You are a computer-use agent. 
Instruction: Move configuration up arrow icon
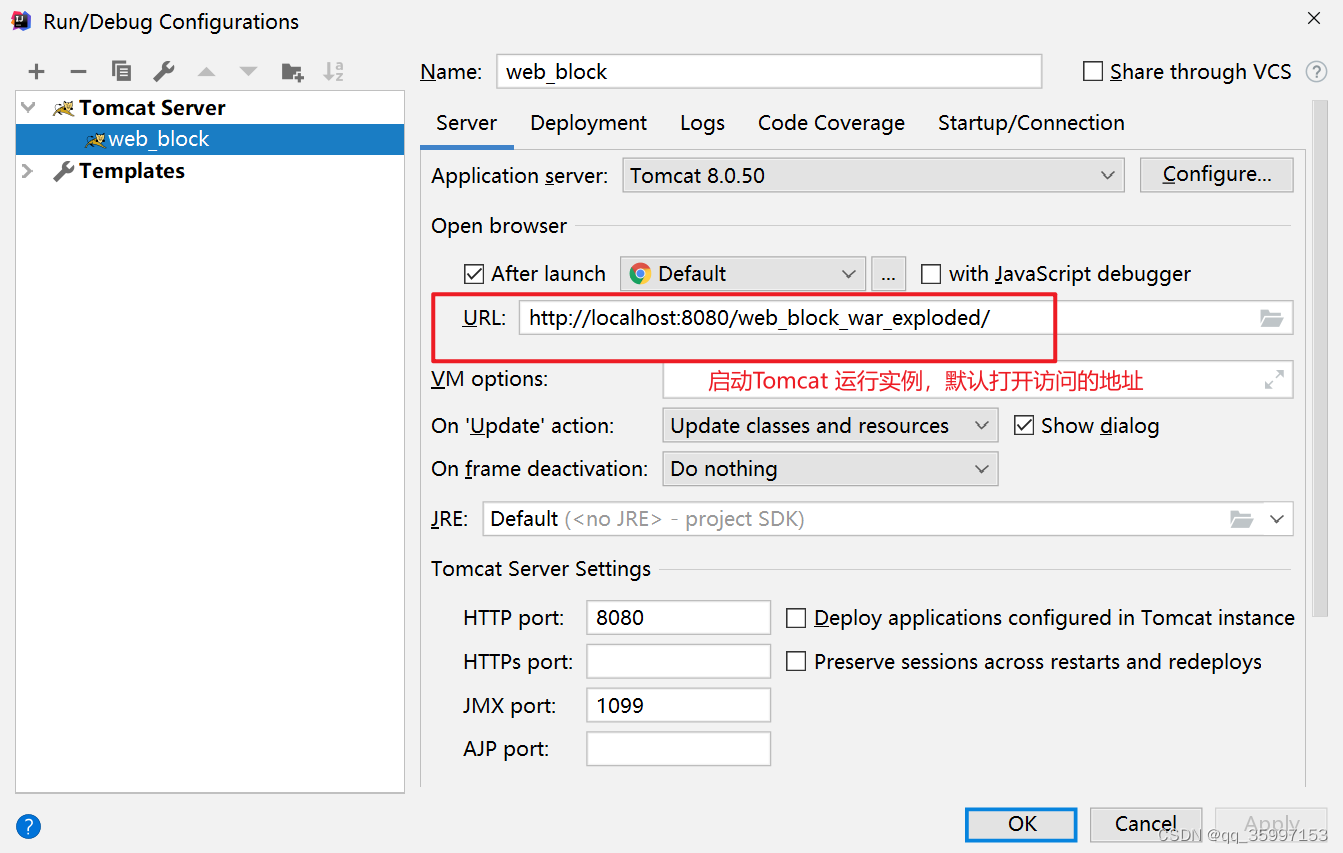(x=206, y=72)
